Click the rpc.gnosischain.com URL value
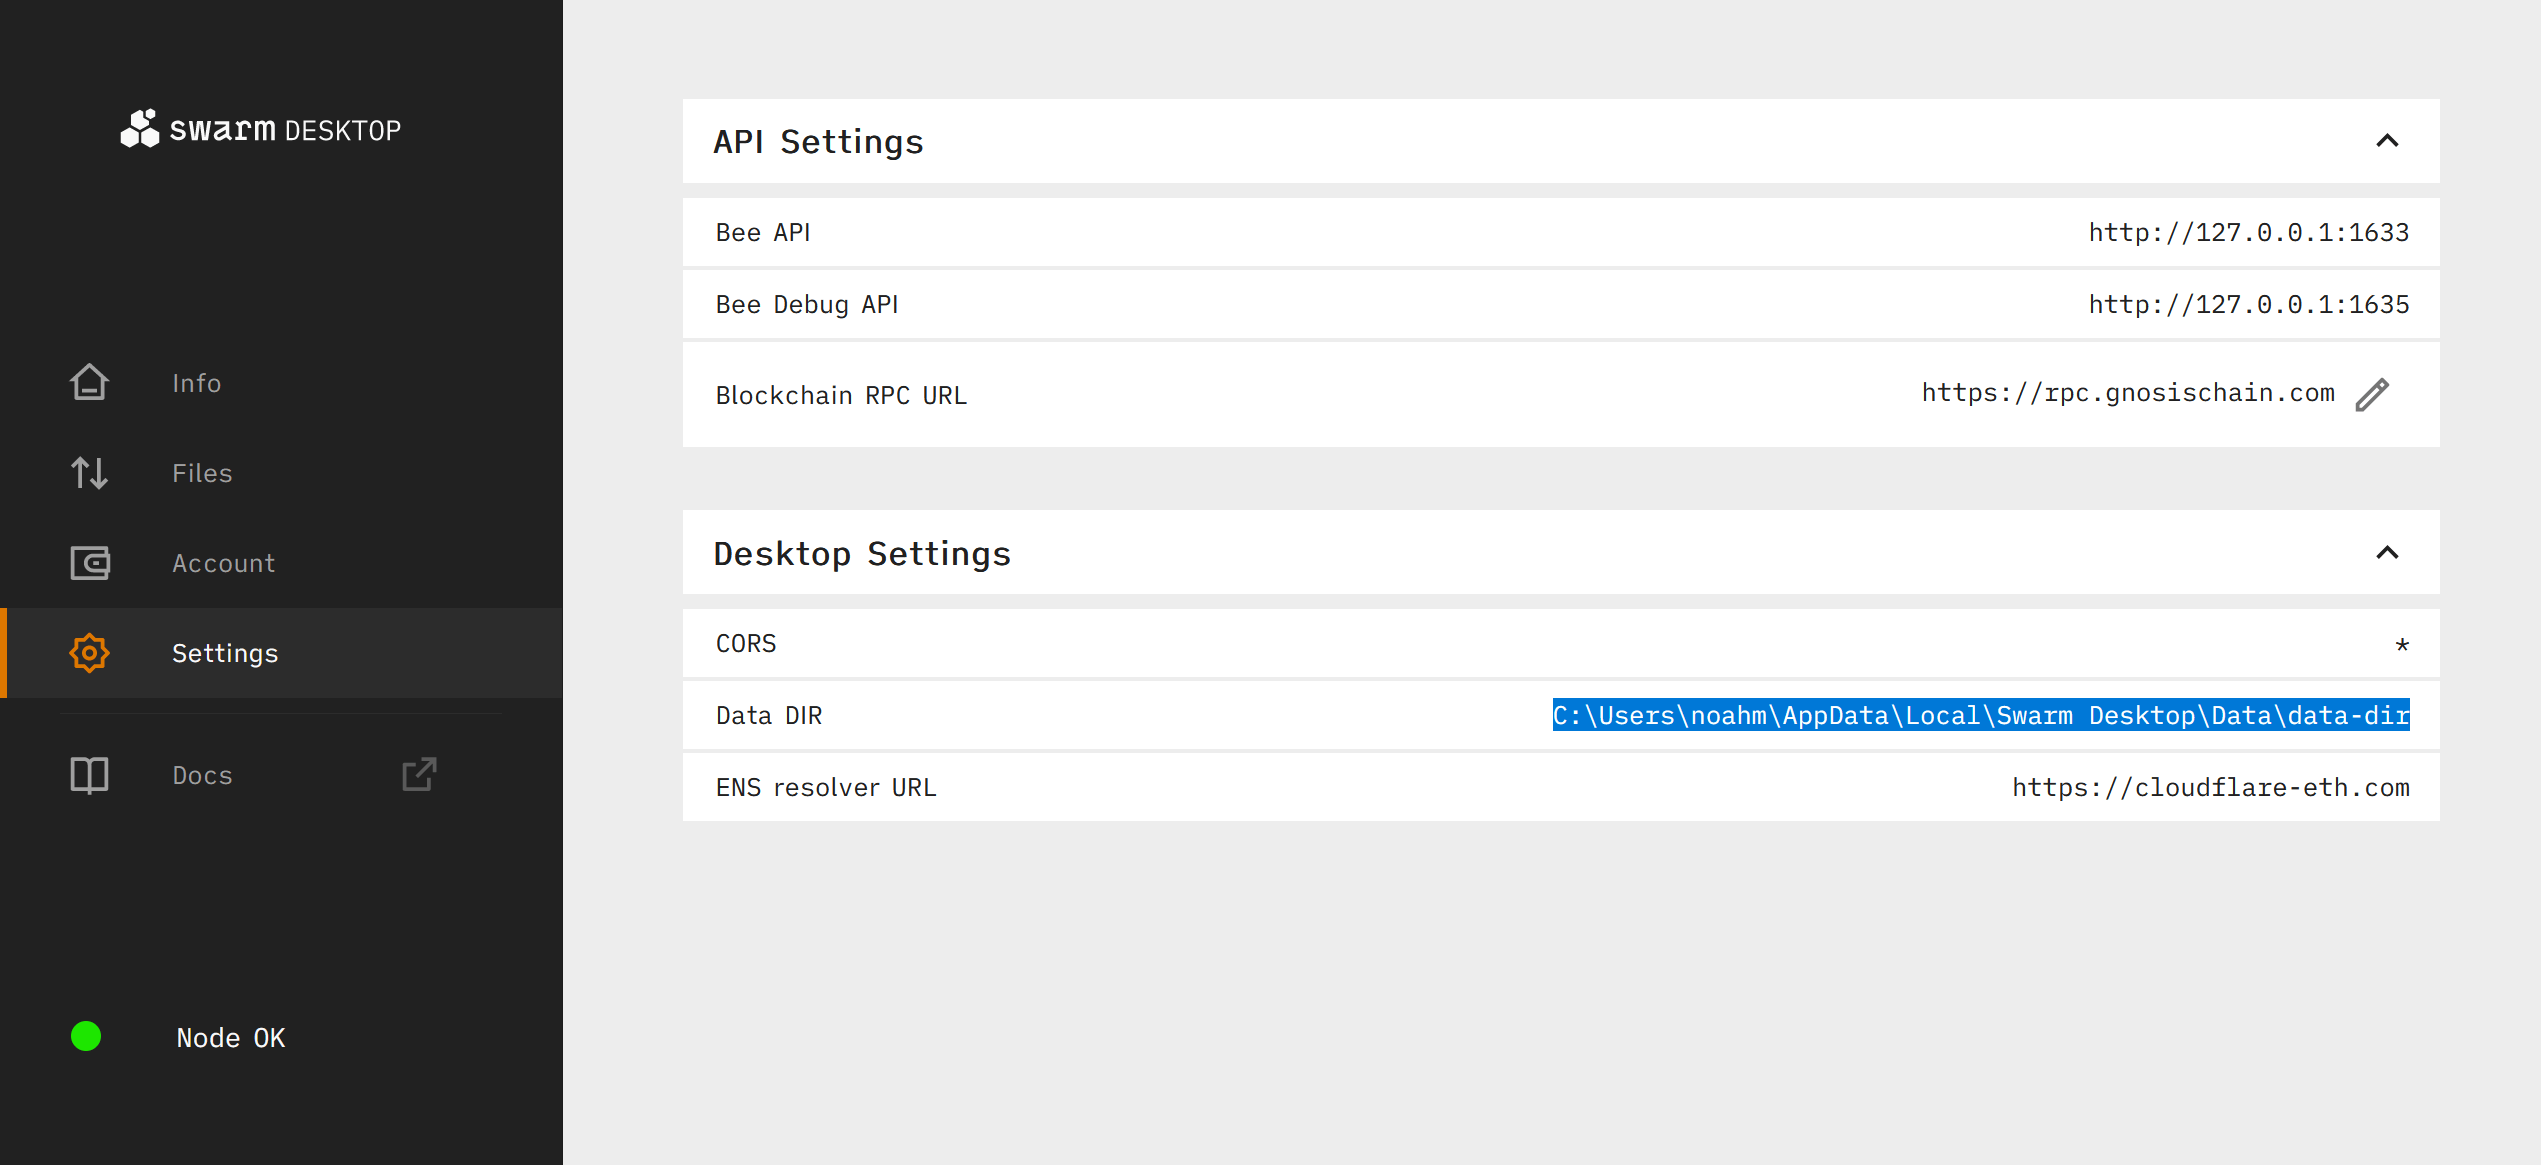 2127,393
